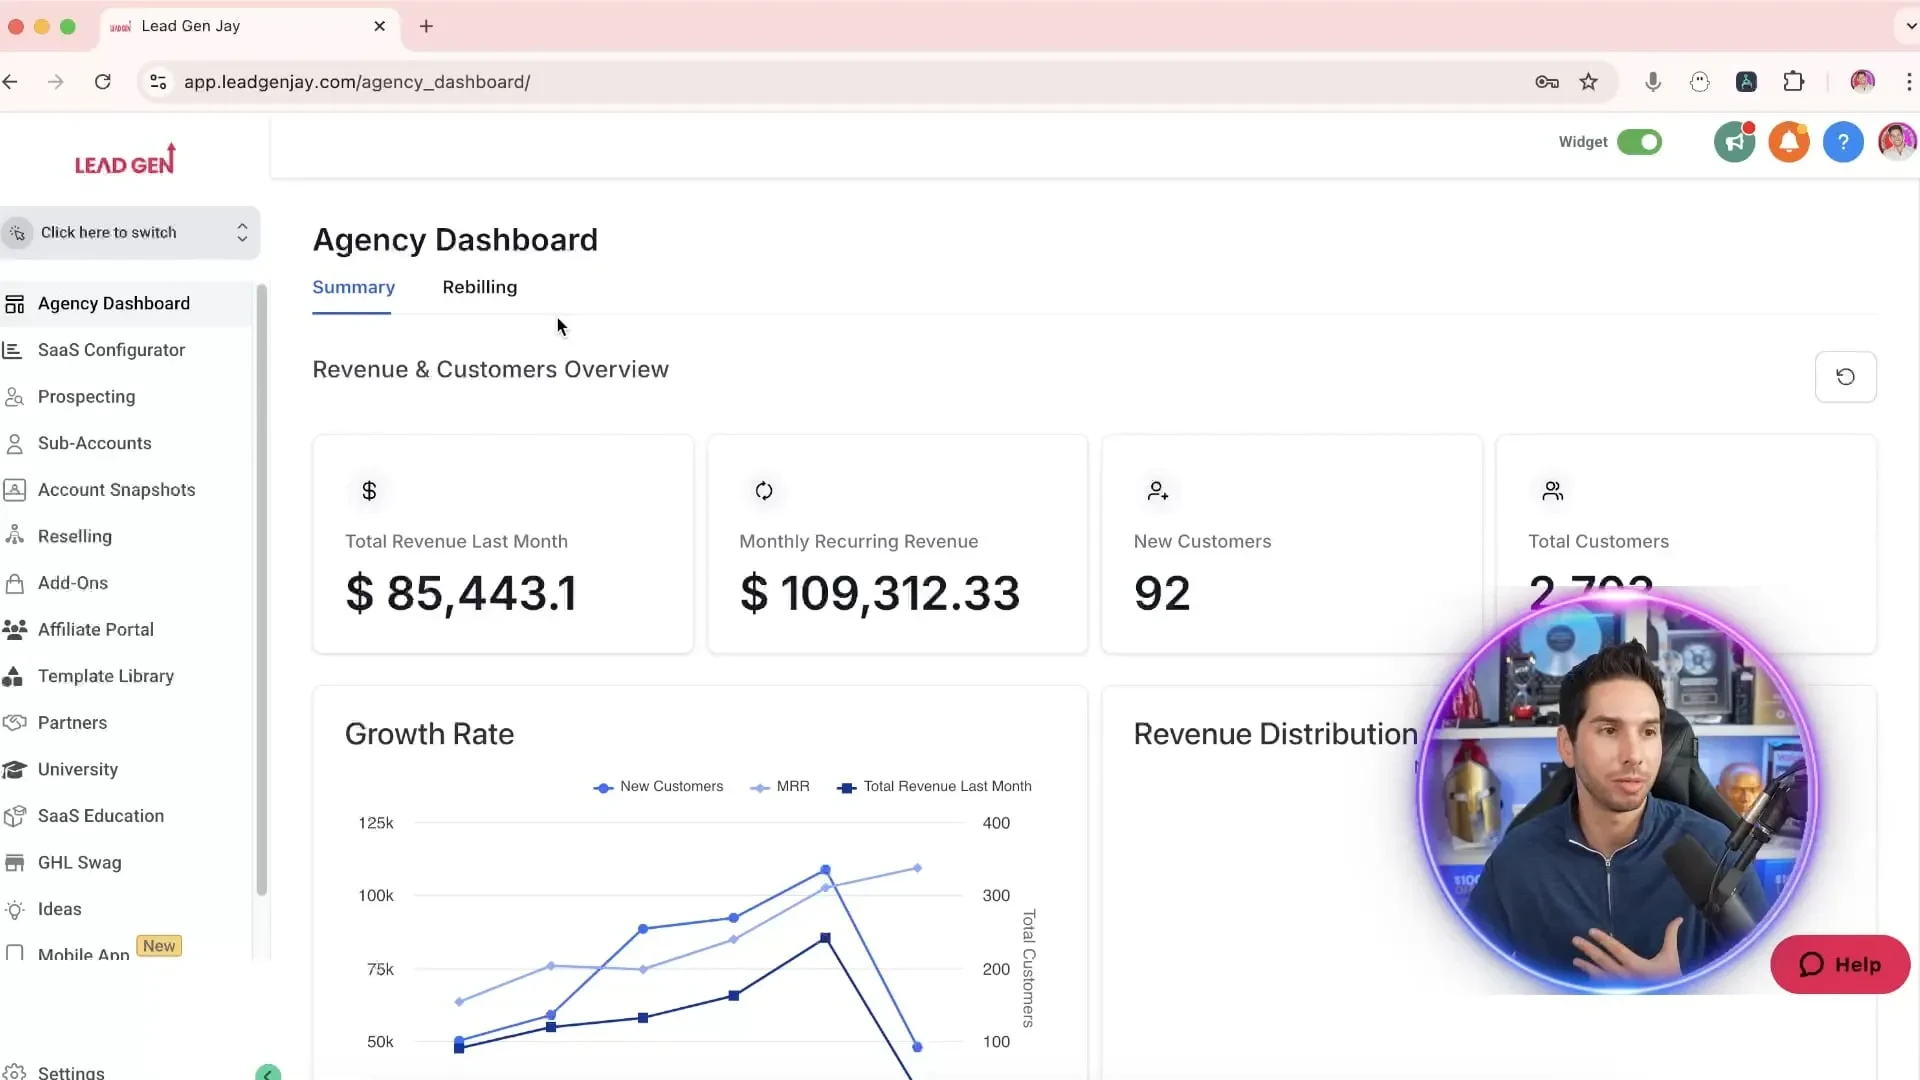Click the Chrome profile avatar in toolbar
This screenshot has width=1920, height=1080.
tap(1862, 82)
